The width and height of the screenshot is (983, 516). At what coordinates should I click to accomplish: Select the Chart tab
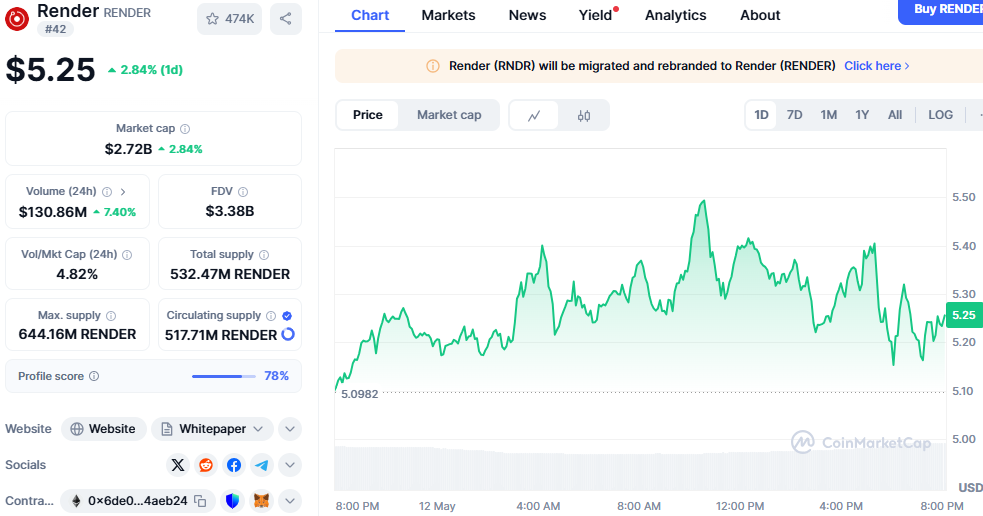[x=370, y=15]
